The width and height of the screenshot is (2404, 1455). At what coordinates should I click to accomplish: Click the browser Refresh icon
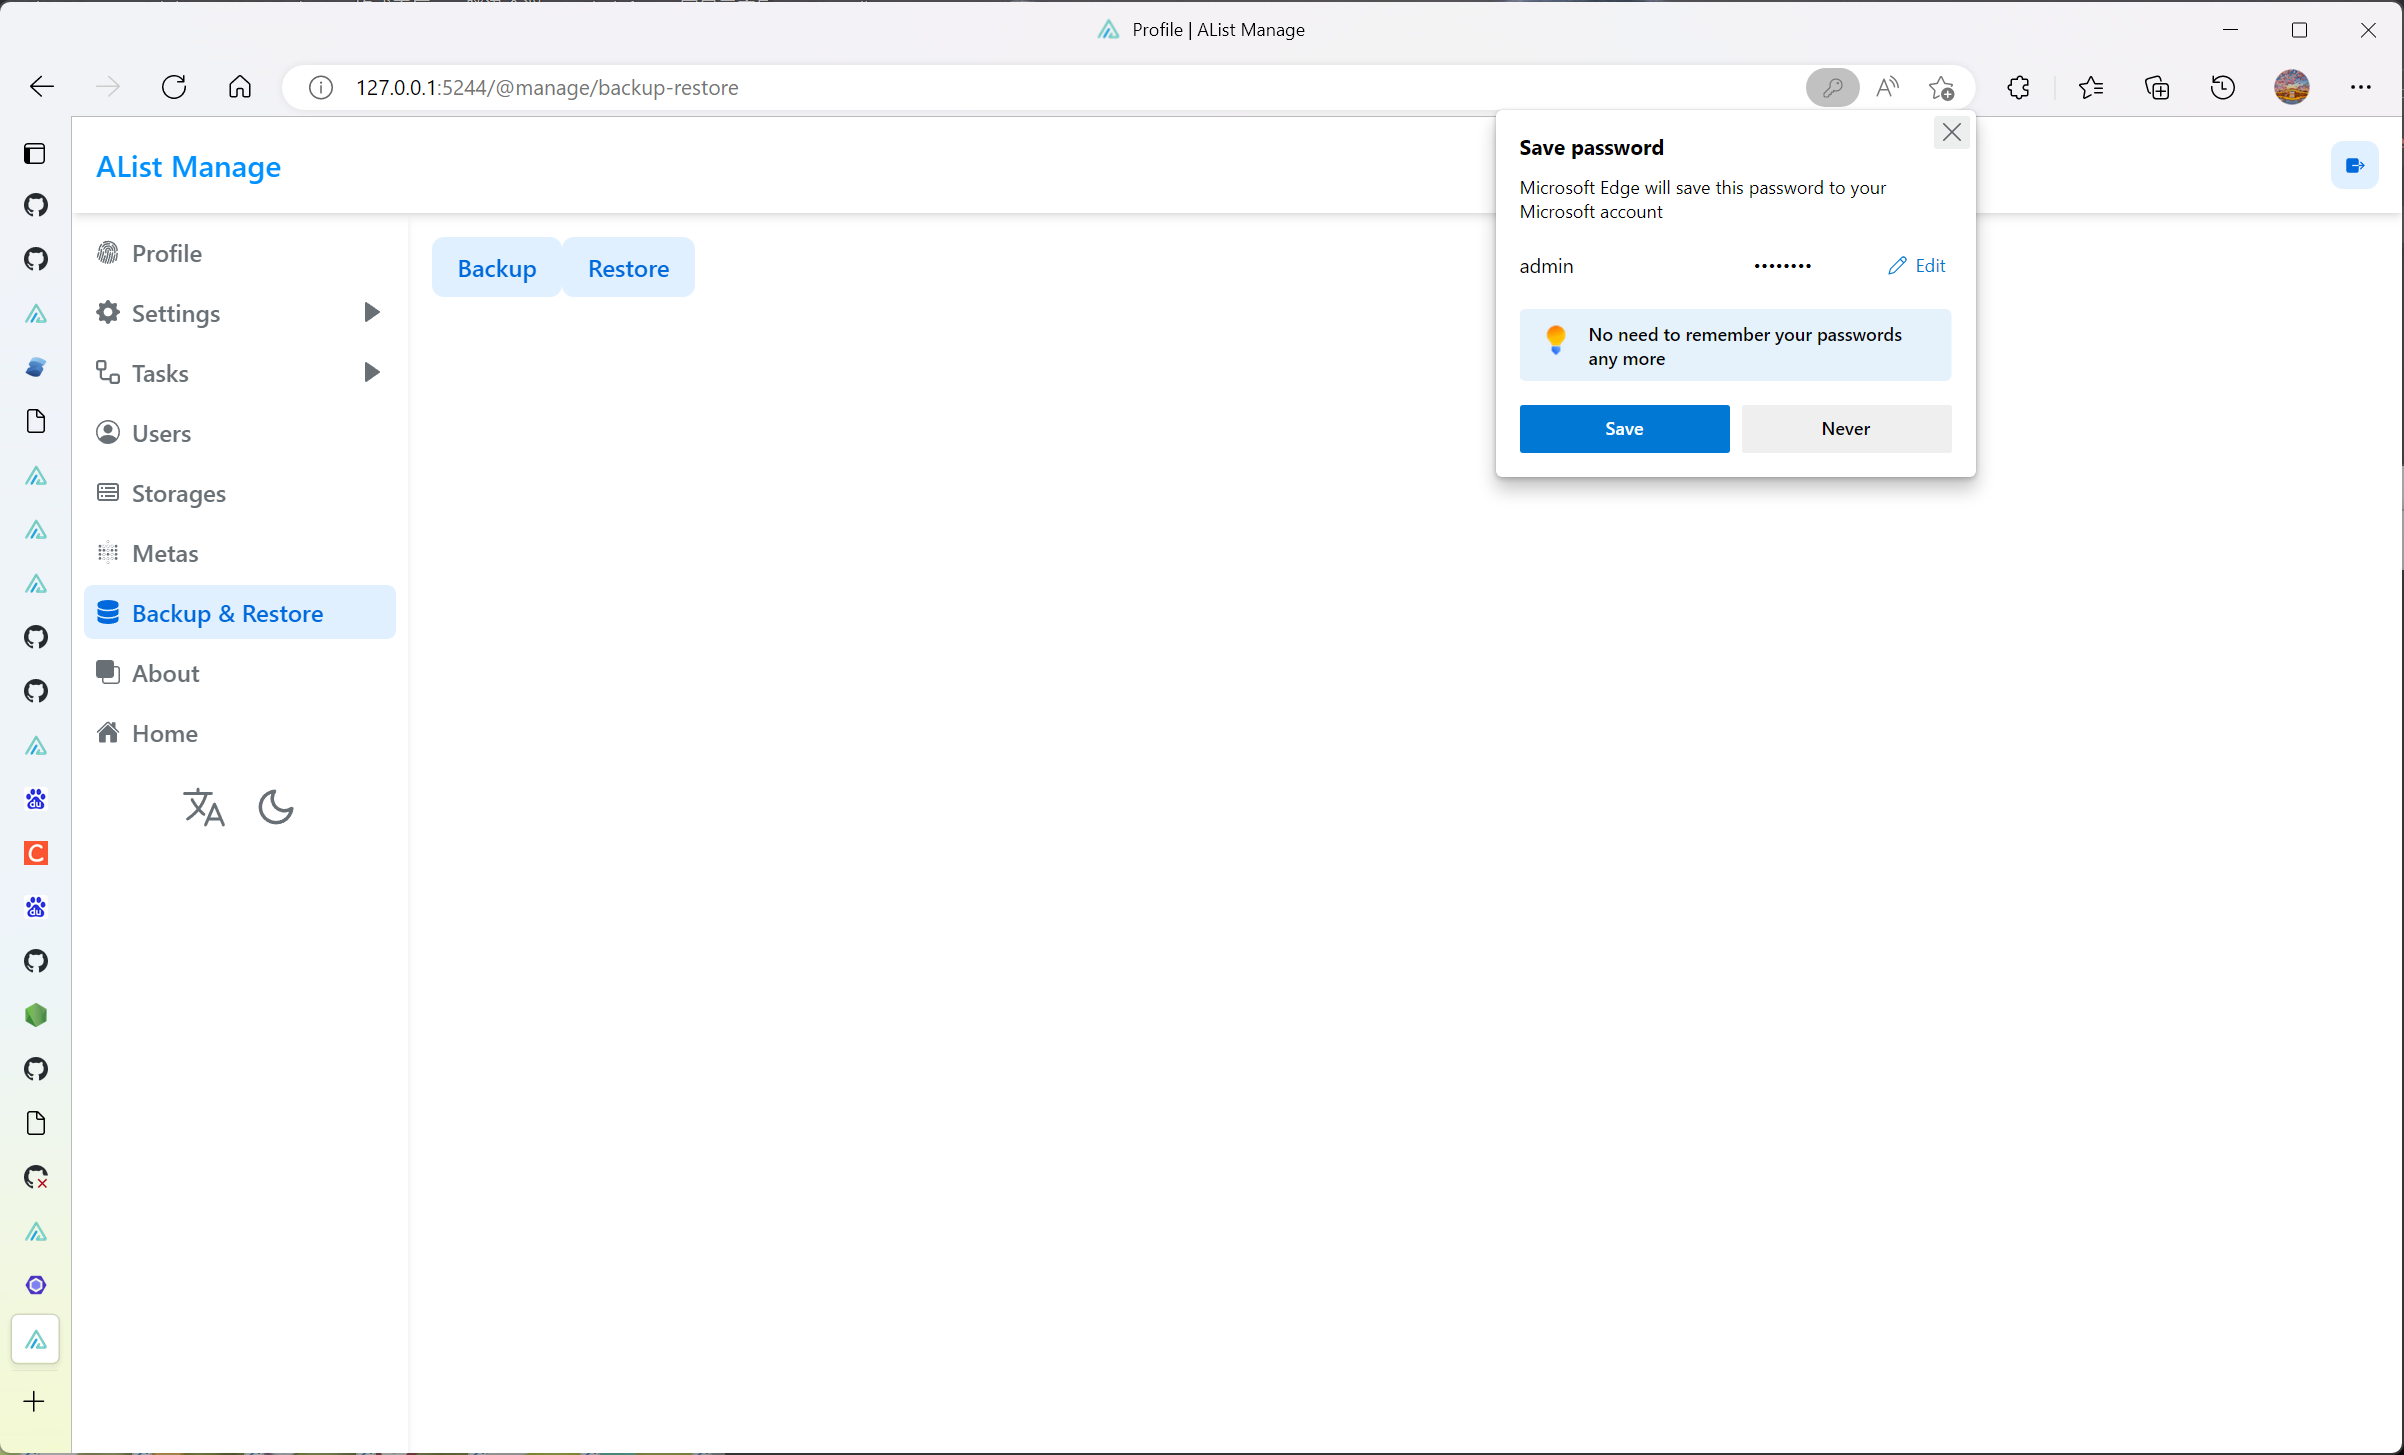click(174, 87)
